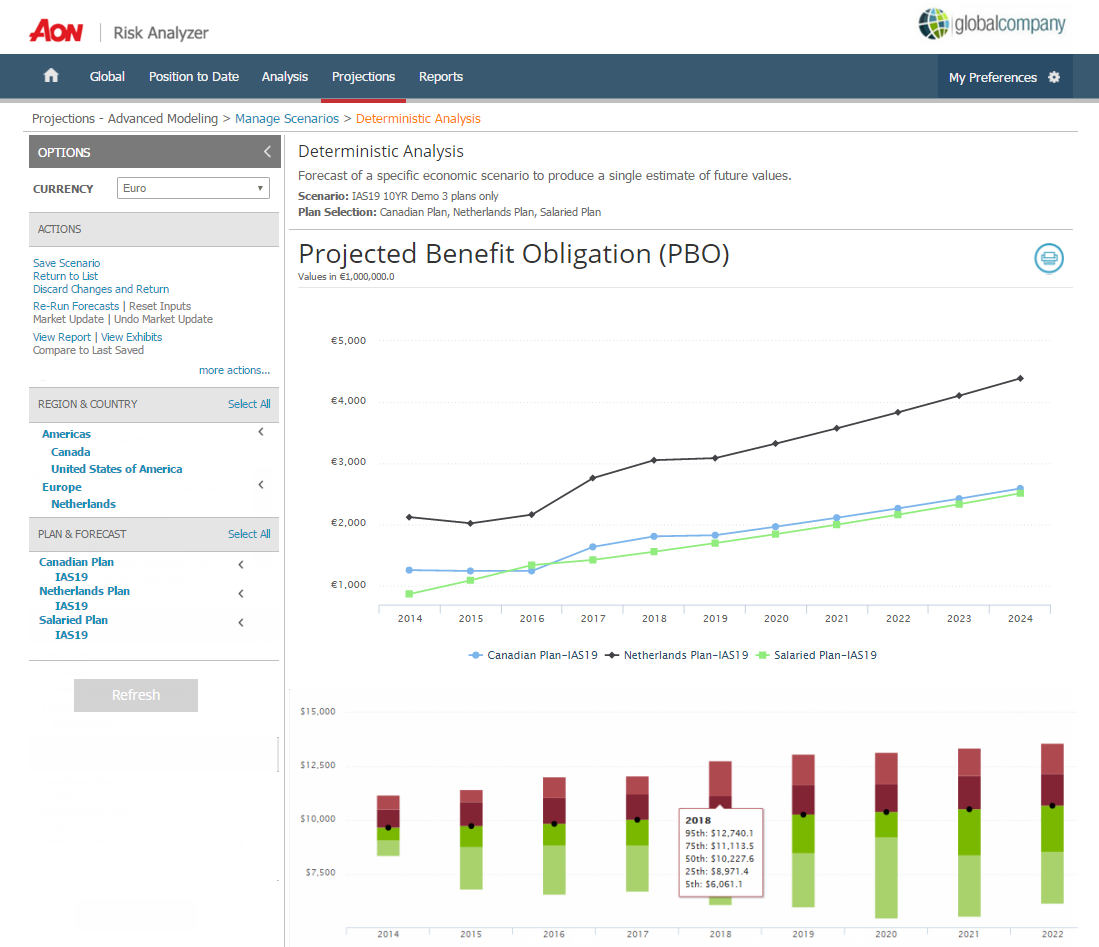Open the Currency dropdown showing Euro
This screenshot has height=947, width=1099.
pos(193,188)
